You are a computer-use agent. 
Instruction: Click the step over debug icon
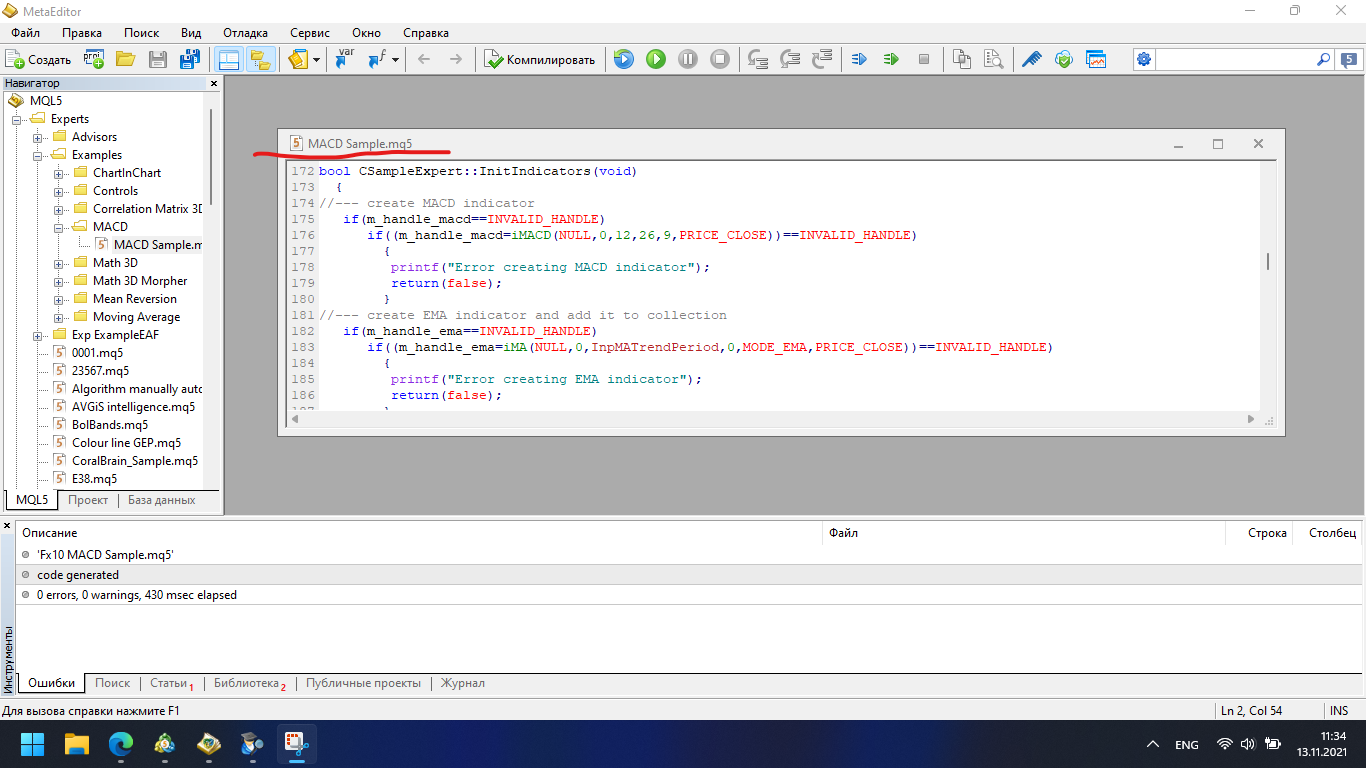pyautogui.click(x=790, y=59)
